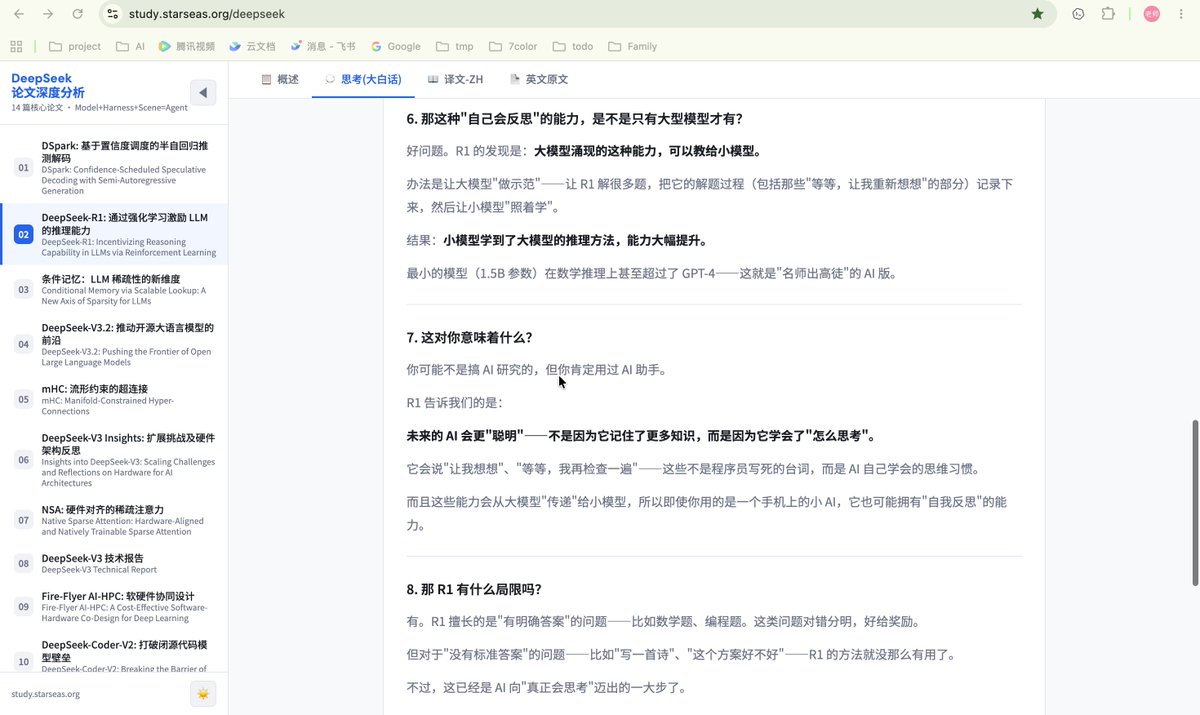
Task: Open paper 01 DSpark in sidebar
Action: coord(114,168)
